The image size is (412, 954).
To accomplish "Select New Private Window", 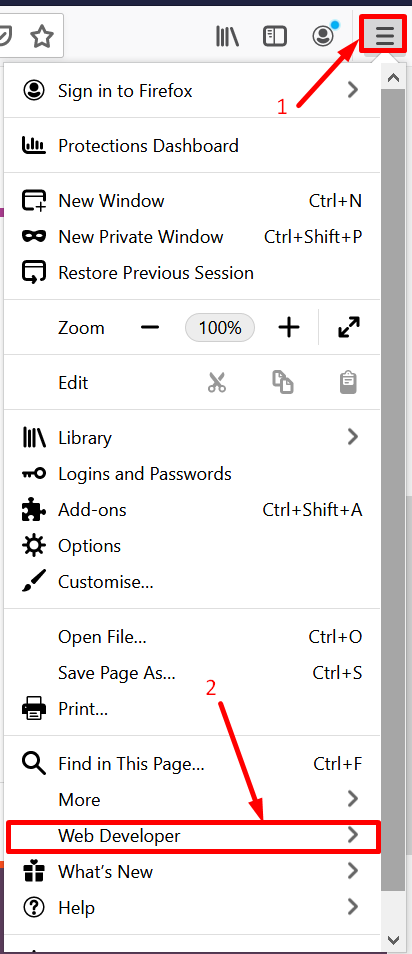I will 192,237.
